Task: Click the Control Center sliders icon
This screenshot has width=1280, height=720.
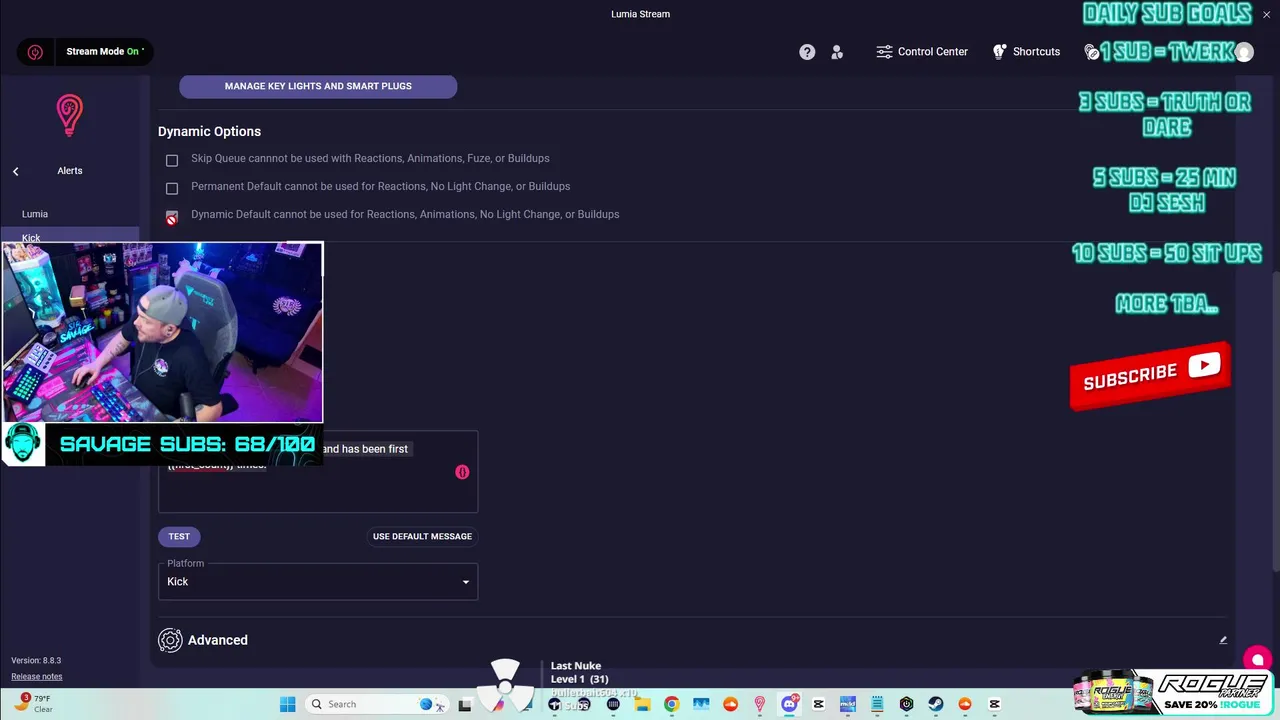Action: (884, 52)
